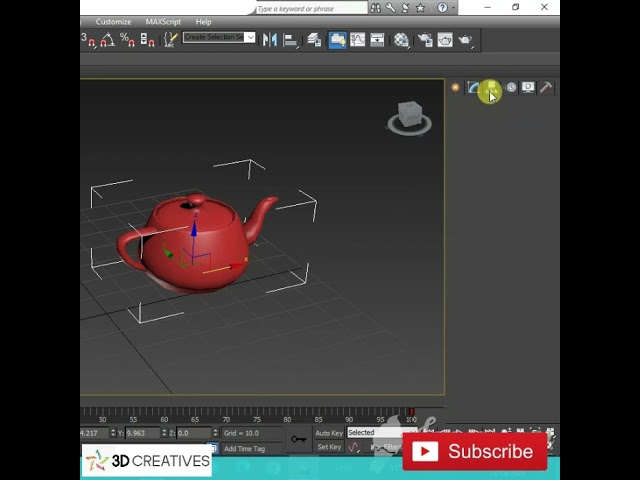Open the Help menu

[x=203, y=22]
